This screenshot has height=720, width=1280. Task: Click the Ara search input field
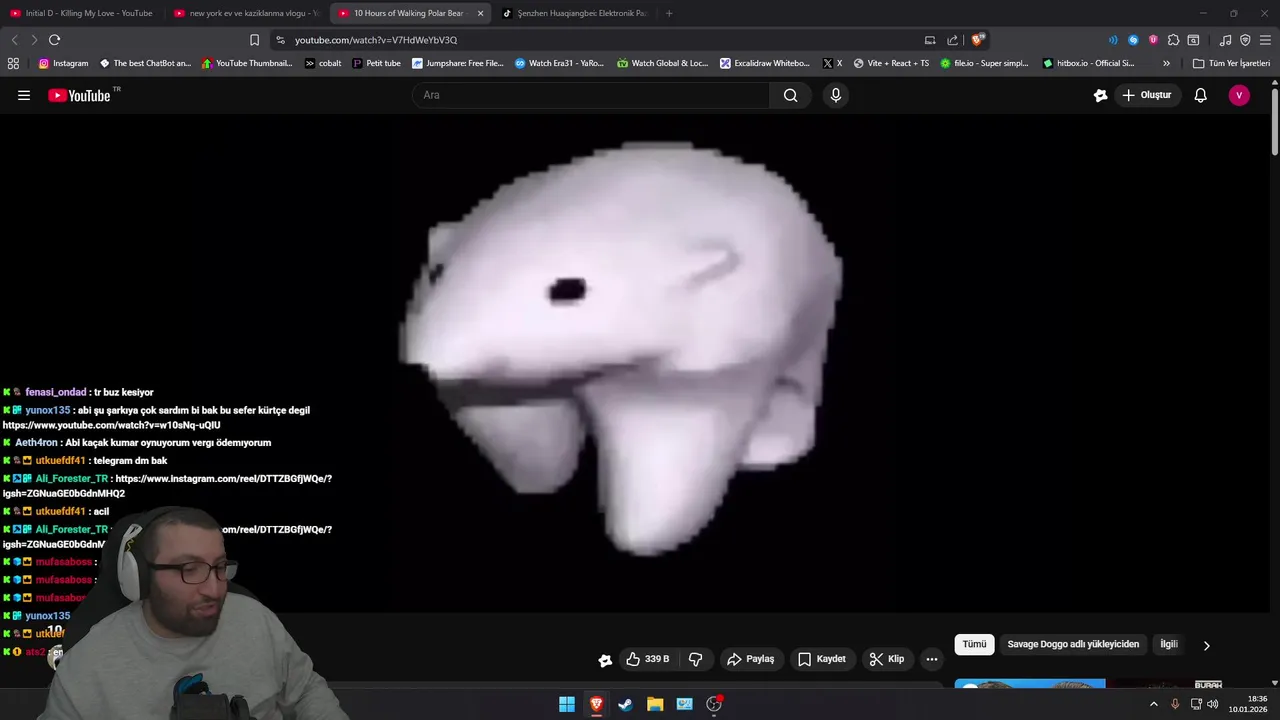[590, 95]
